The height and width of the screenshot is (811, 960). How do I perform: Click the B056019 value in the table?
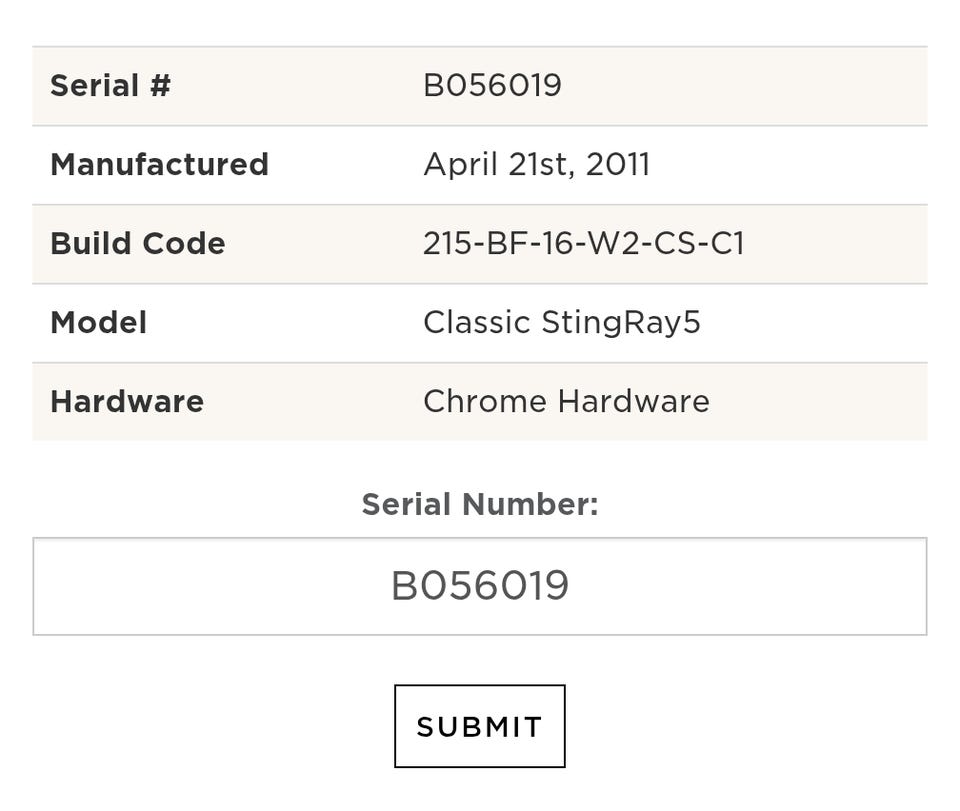[492, 86]
